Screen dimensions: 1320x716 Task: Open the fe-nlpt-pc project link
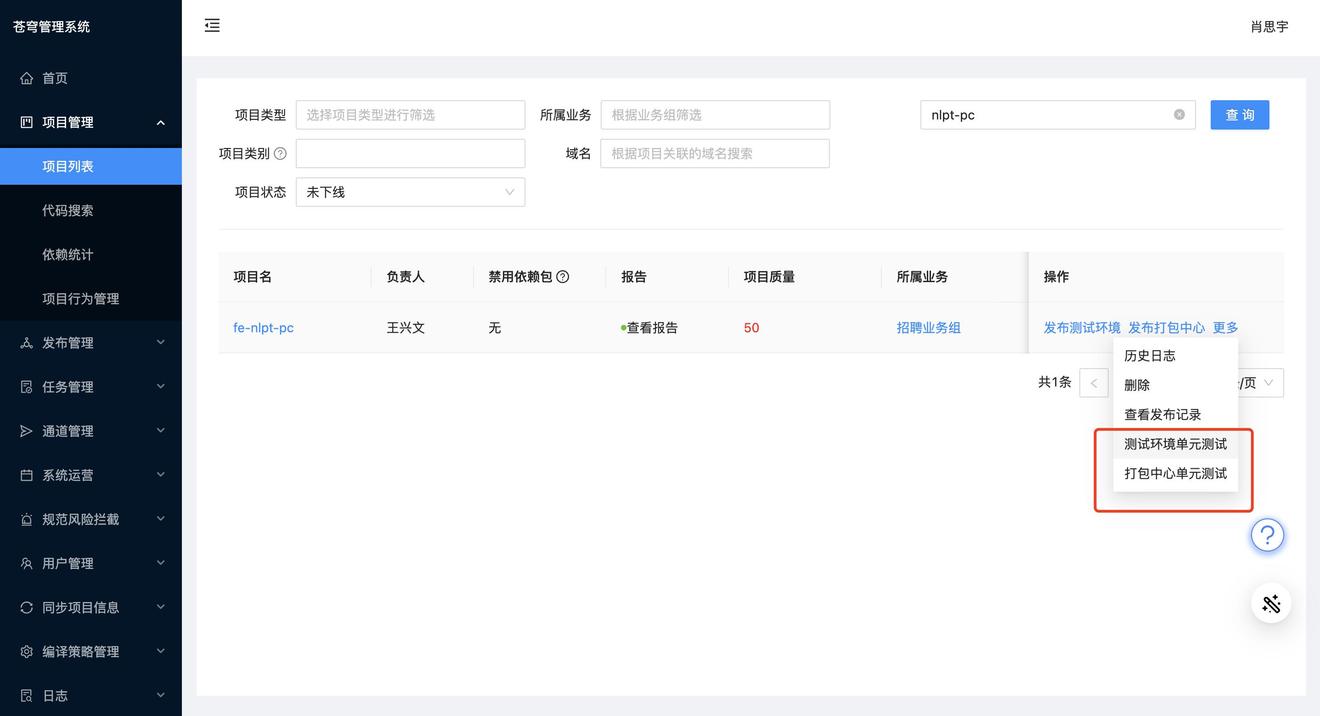[x=263, y=328]
